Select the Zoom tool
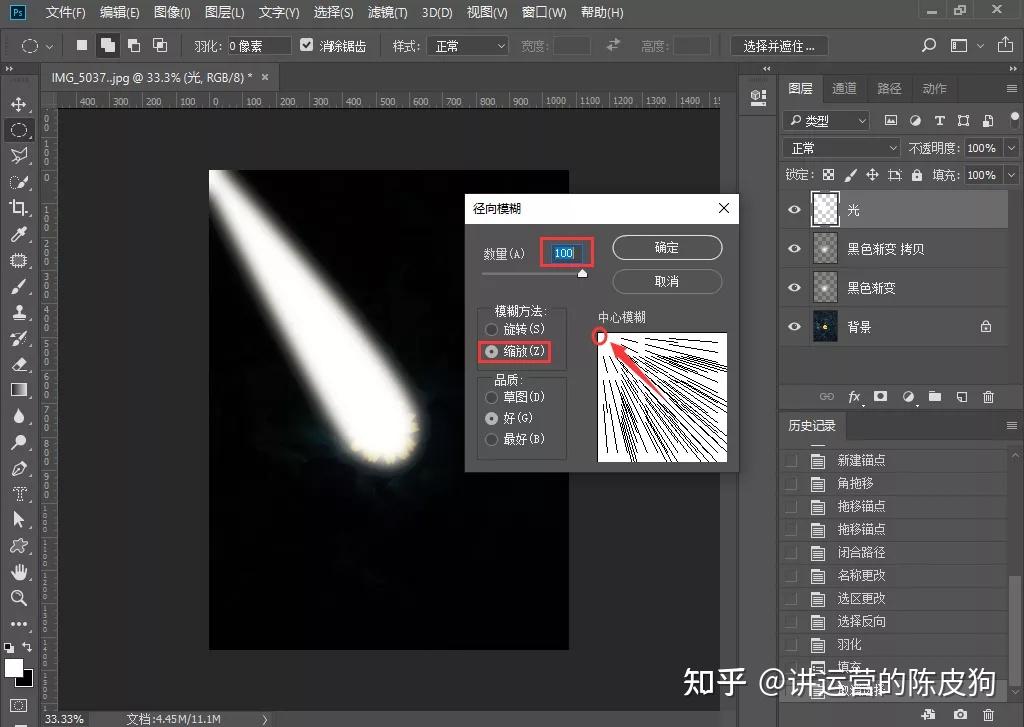Screen dimensions: 1024x727 pyautogui.click(x=19, y=598)
